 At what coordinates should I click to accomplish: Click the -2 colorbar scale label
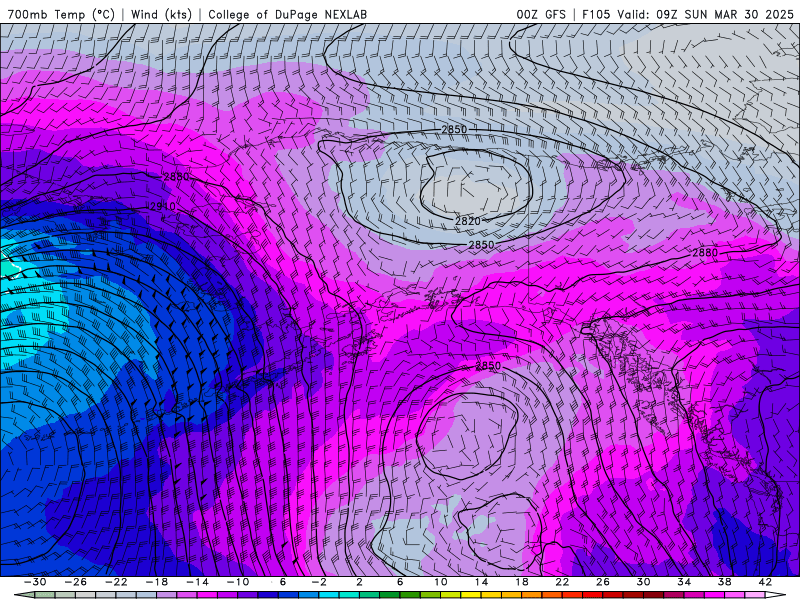319,582
